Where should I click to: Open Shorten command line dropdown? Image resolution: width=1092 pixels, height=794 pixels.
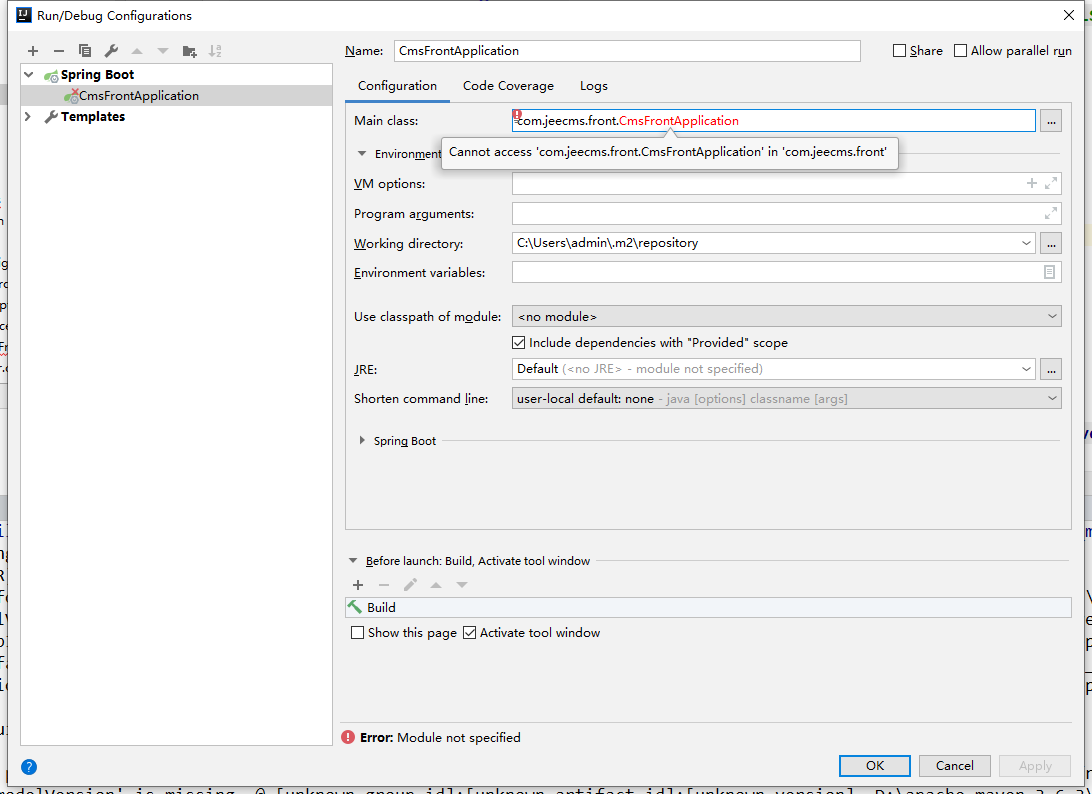[786, 398]
